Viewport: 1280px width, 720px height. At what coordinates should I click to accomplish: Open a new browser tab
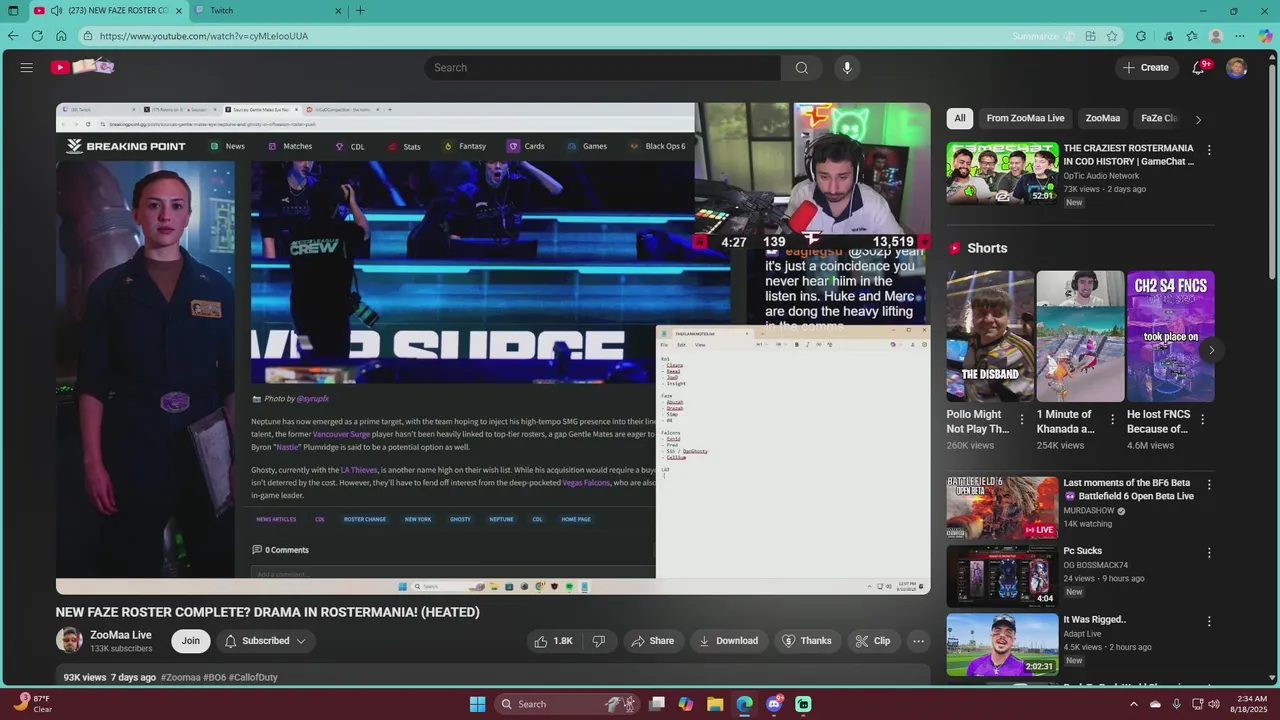click(x=360, y=11)
